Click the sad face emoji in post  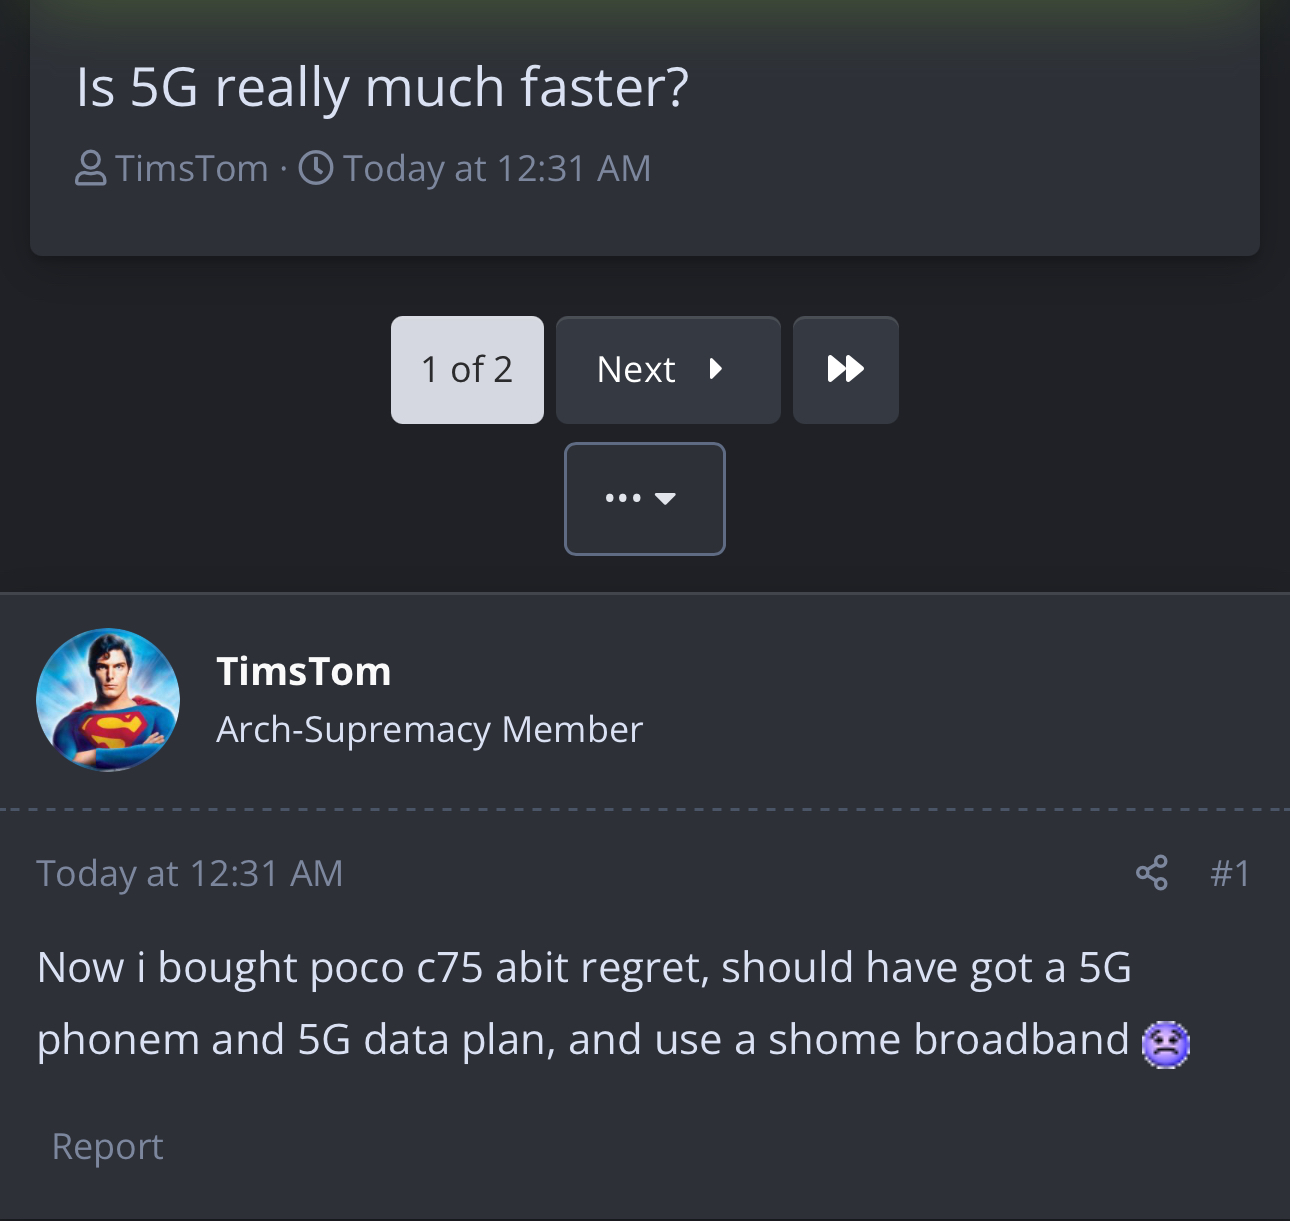point(1165,1045)
